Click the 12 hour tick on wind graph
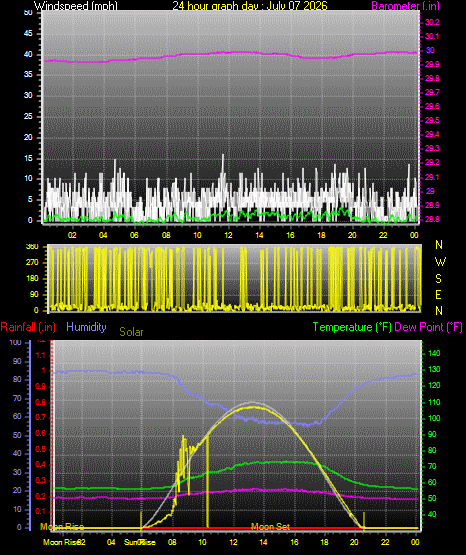Viewport: 466px width, 555px height. [228, 235]
